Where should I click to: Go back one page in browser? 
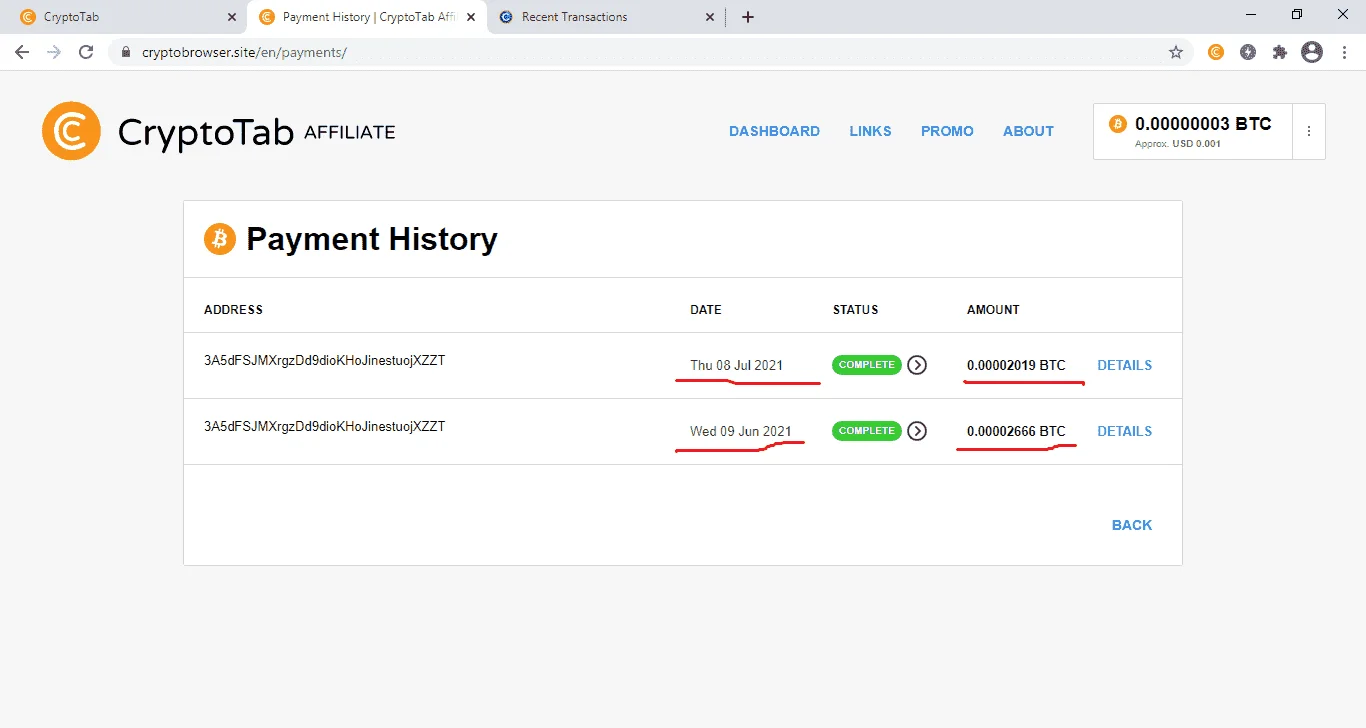(22, 52)
